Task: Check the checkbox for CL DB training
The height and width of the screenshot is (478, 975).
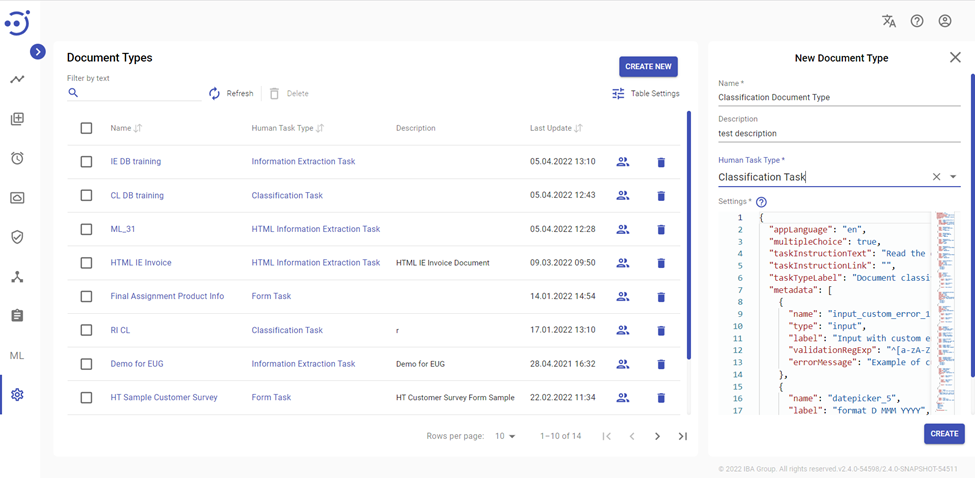Action: [x=86, y=196]
